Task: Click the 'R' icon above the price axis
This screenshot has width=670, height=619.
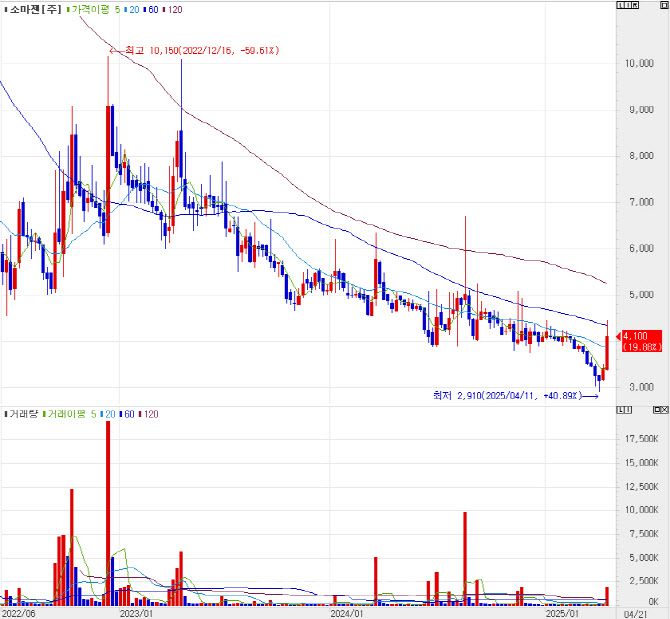Action: pyautogui.click(x=635, y=7)
